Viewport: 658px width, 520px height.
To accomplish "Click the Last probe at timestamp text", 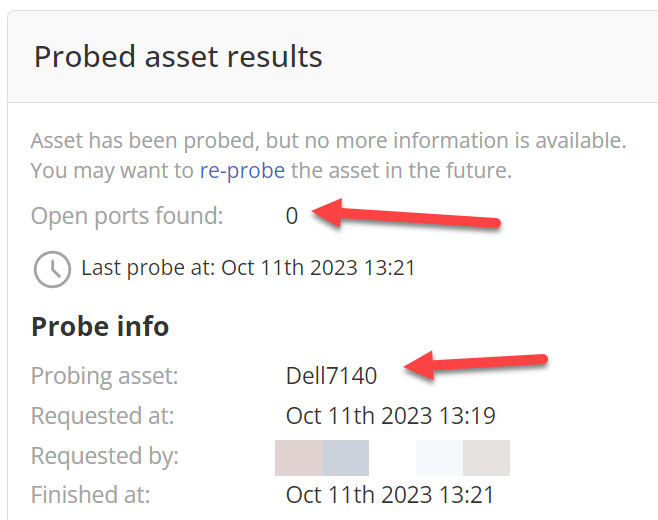I will pos(248,268).
